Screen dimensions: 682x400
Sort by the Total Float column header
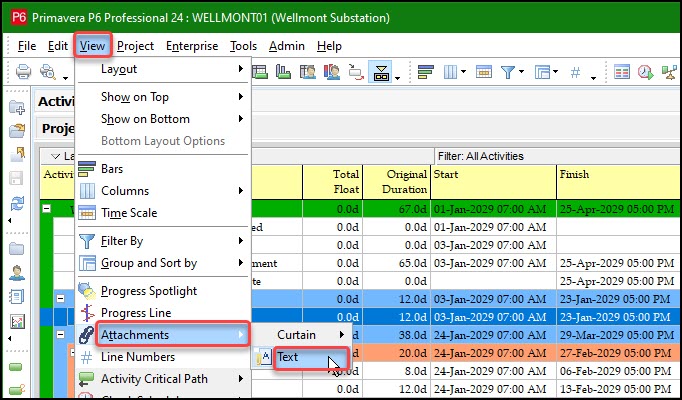click(x=333, y=182)
